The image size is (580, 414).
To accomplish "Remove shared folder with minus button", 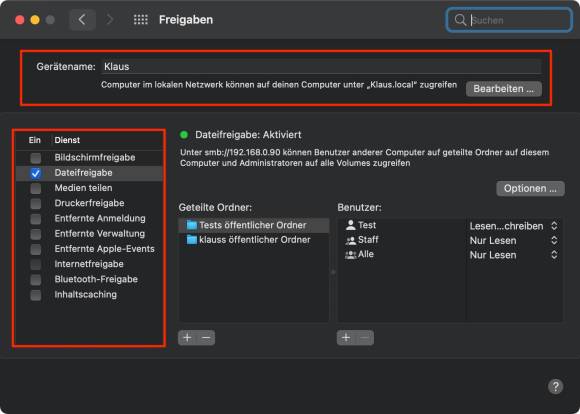I will coord(206,338).
